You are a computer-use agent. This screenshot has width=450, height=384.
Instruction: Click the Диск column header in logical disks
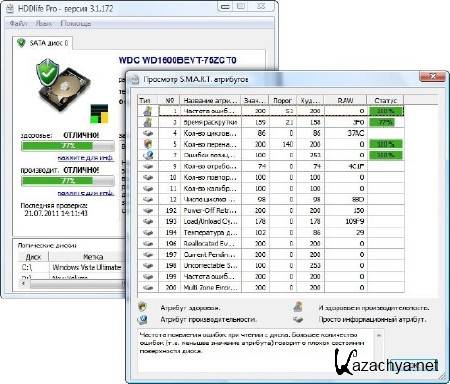pos(33,257)
